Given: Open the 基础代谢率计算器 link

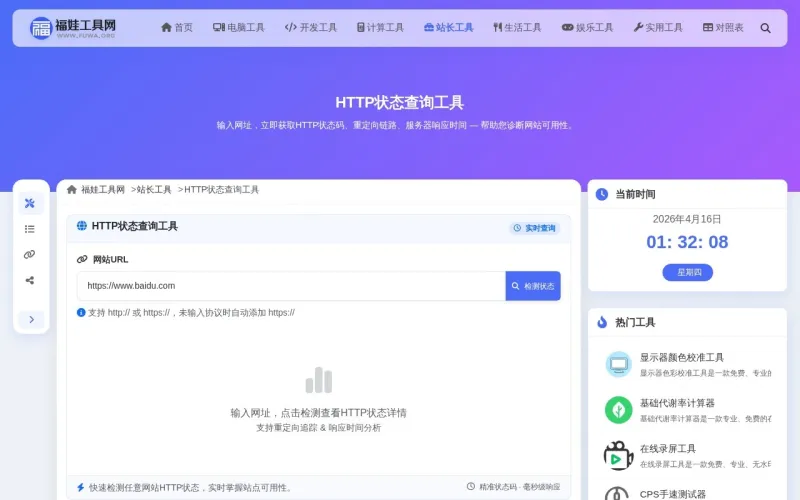Looking at the screenshot, I should click(x=677, y=403).
